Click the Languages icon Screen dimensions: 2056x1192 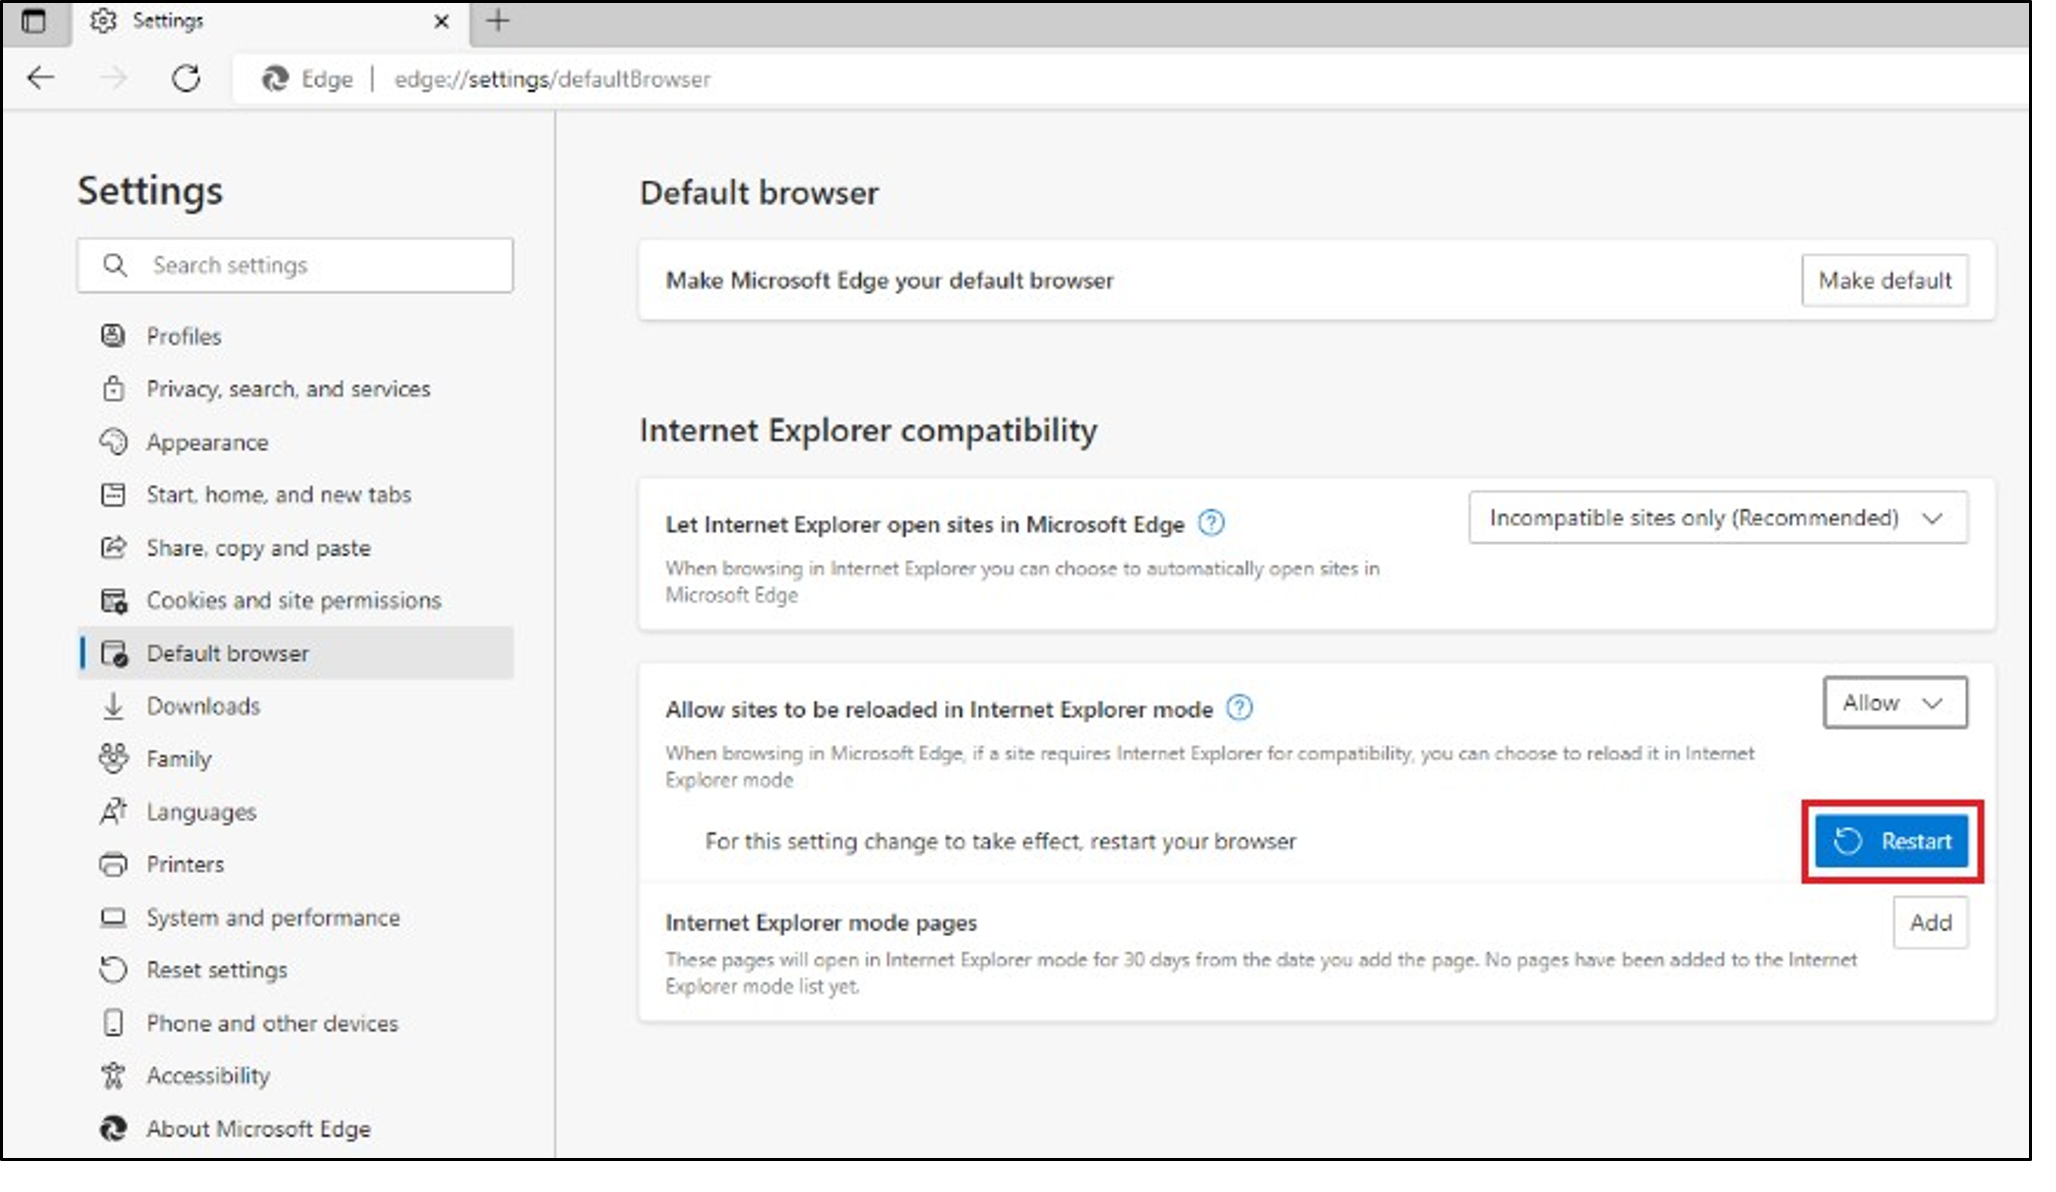tap(113, 811)
